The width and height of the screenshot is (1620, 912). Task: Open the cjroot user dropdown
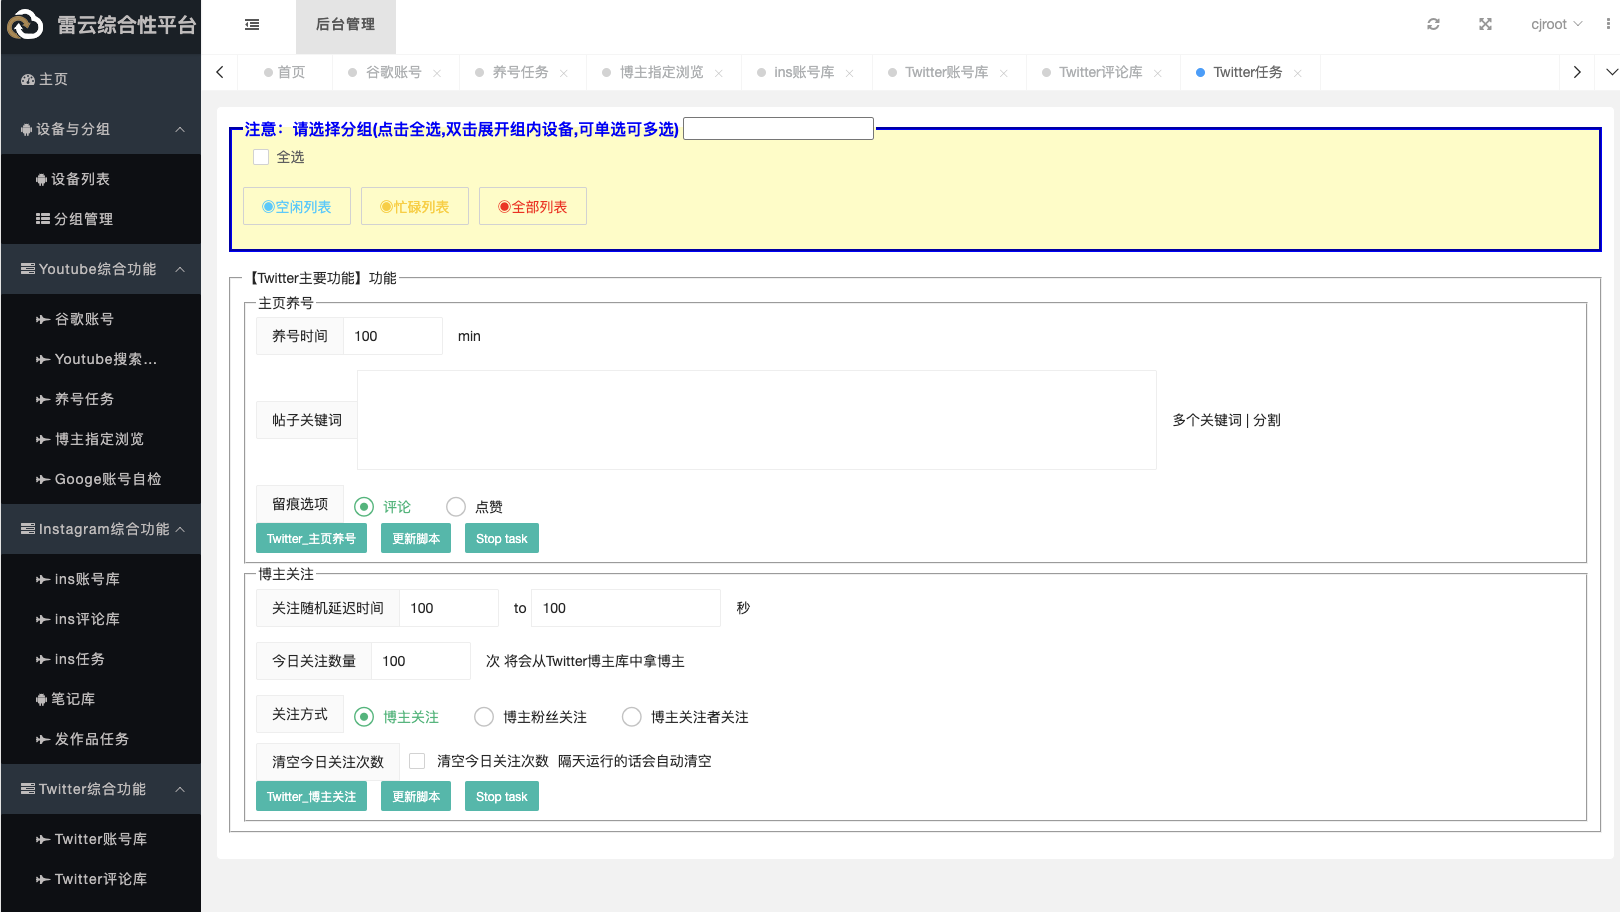click(1556, 24)
